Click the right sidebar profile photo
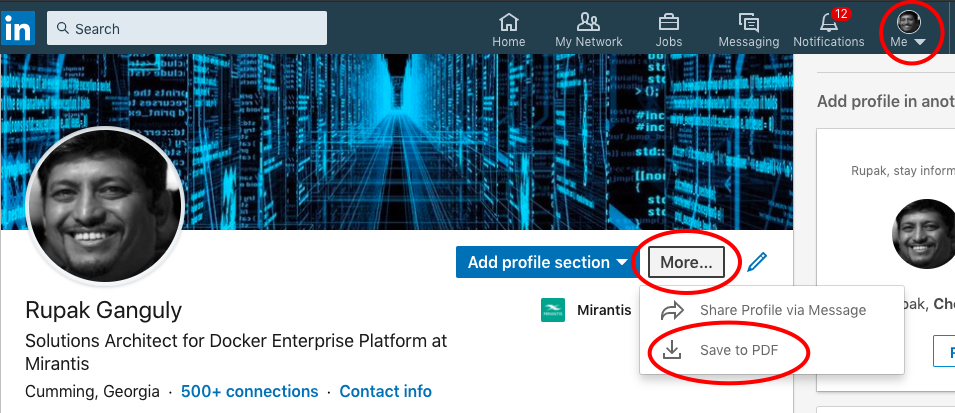 pyautogui.click(x=923, y=234)
